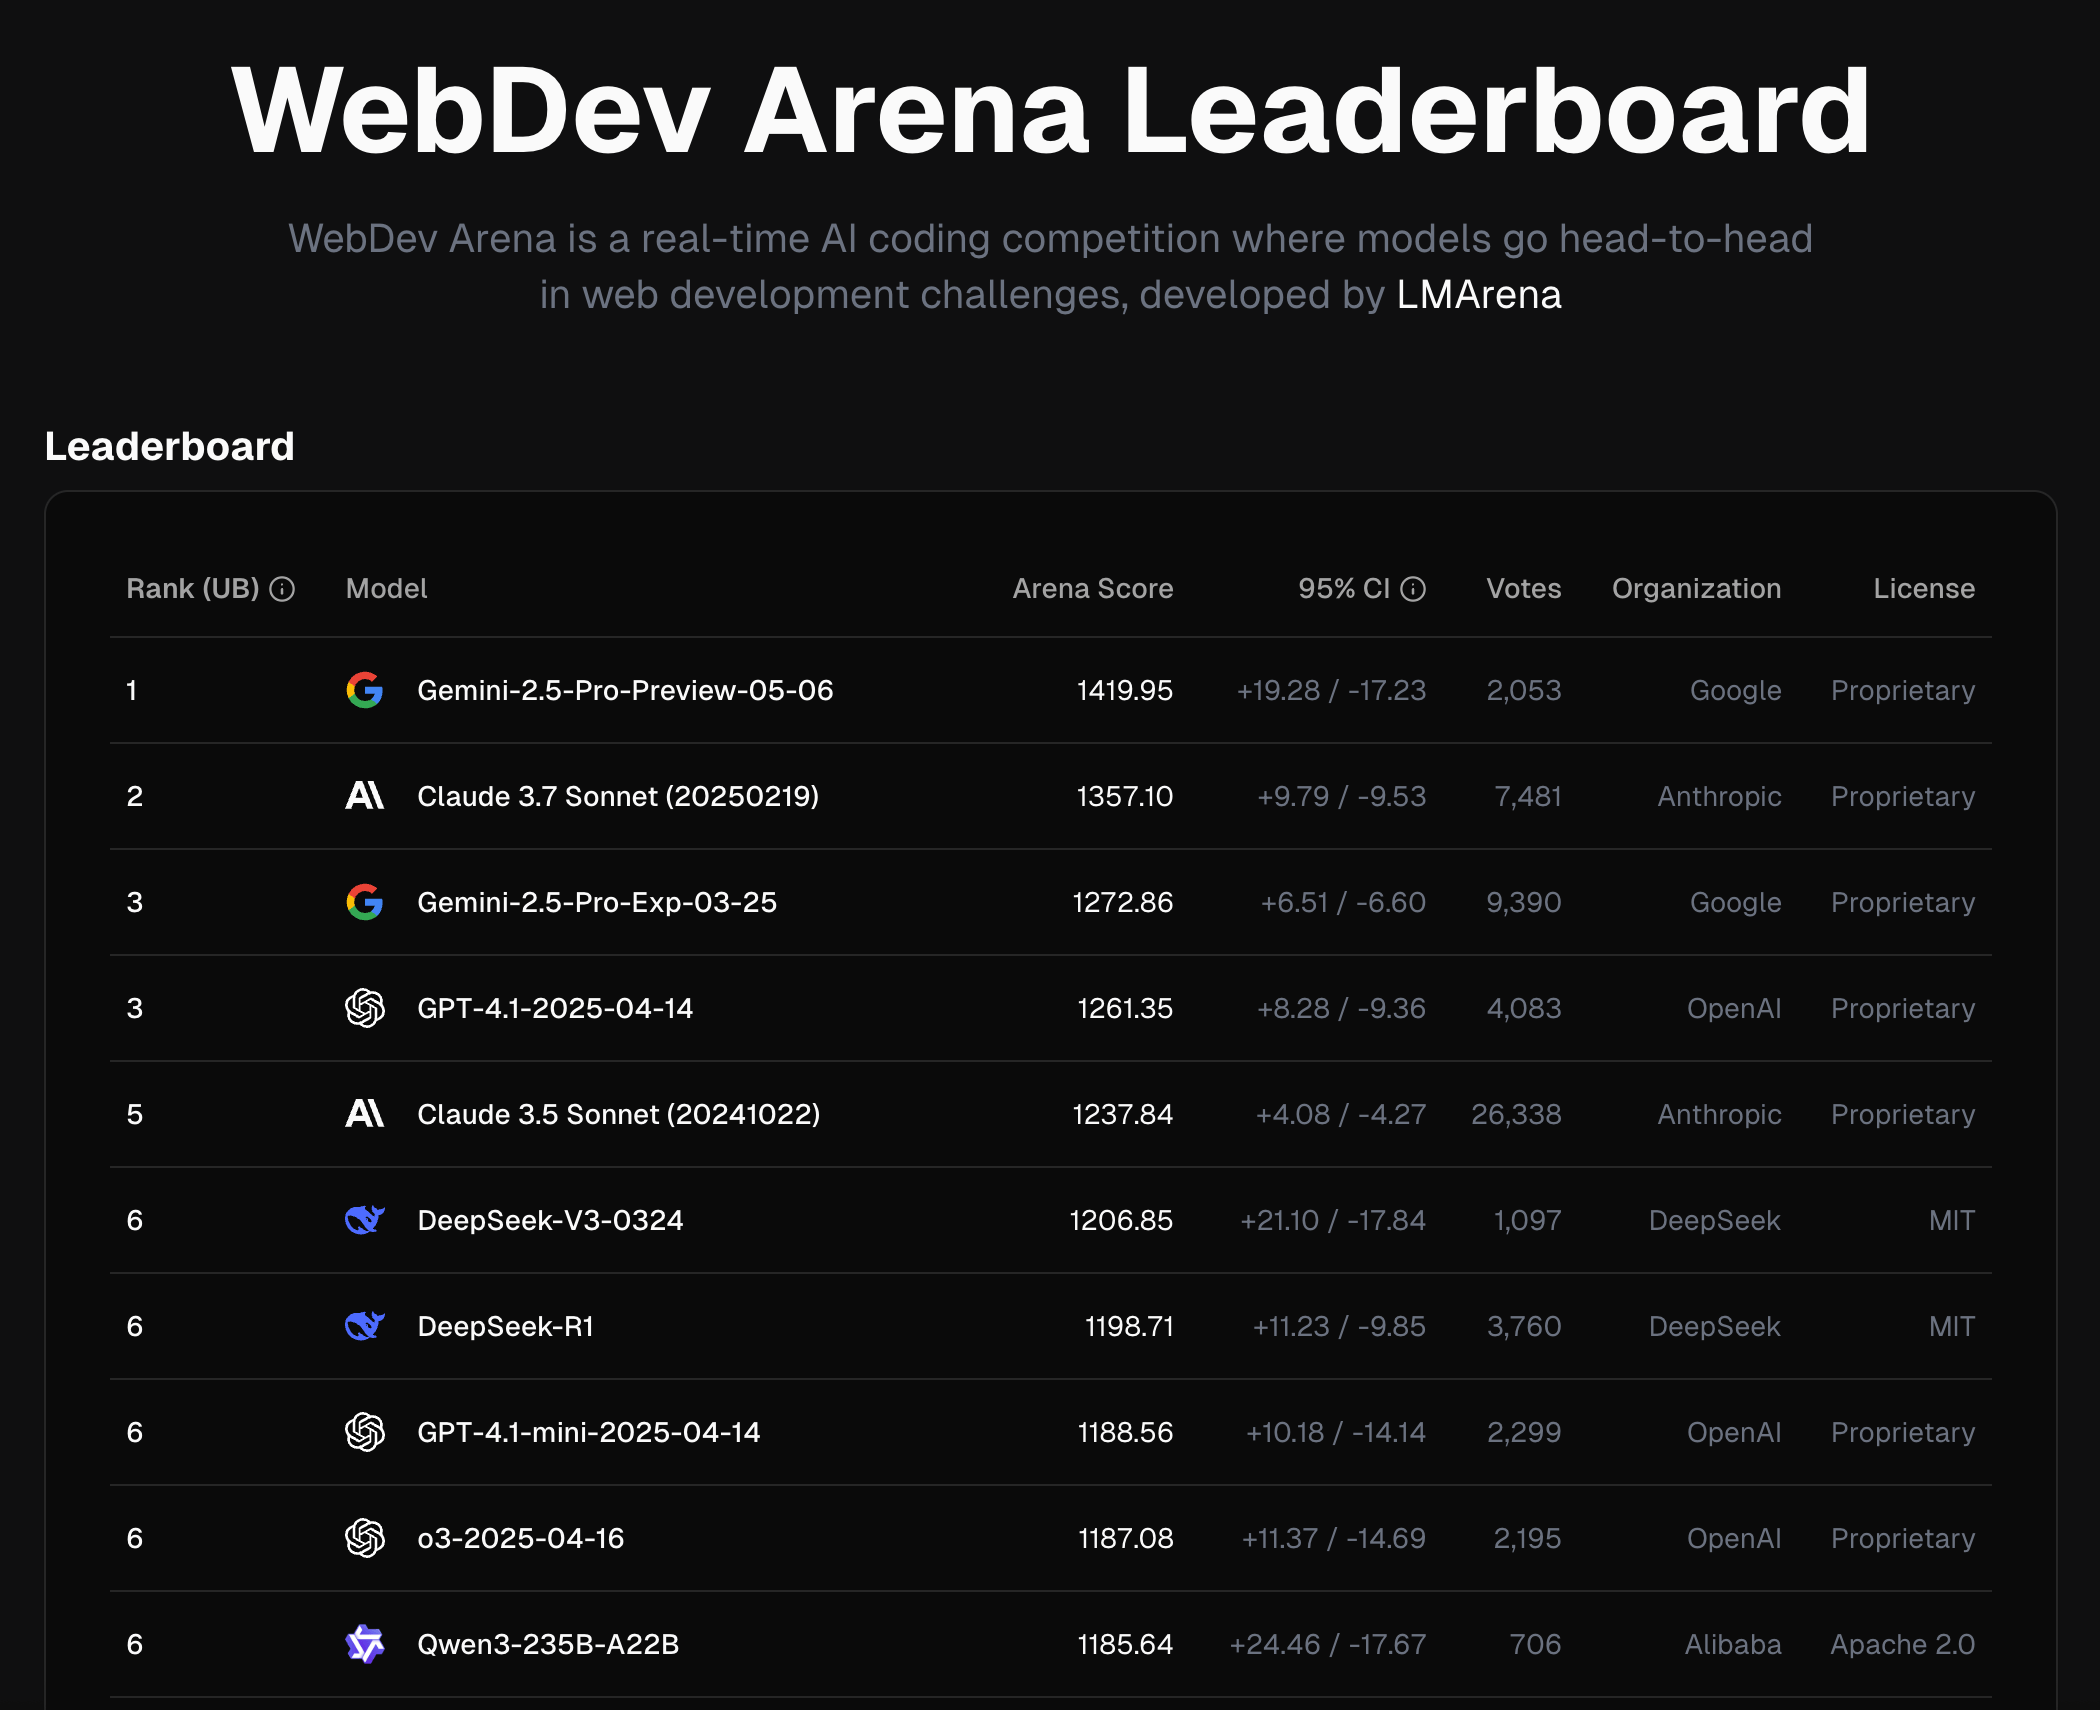Screen dimensions: 2100x1710
Task: Click the confidence interval +9.79 / -9.53
Action: tap(1341, 796)
